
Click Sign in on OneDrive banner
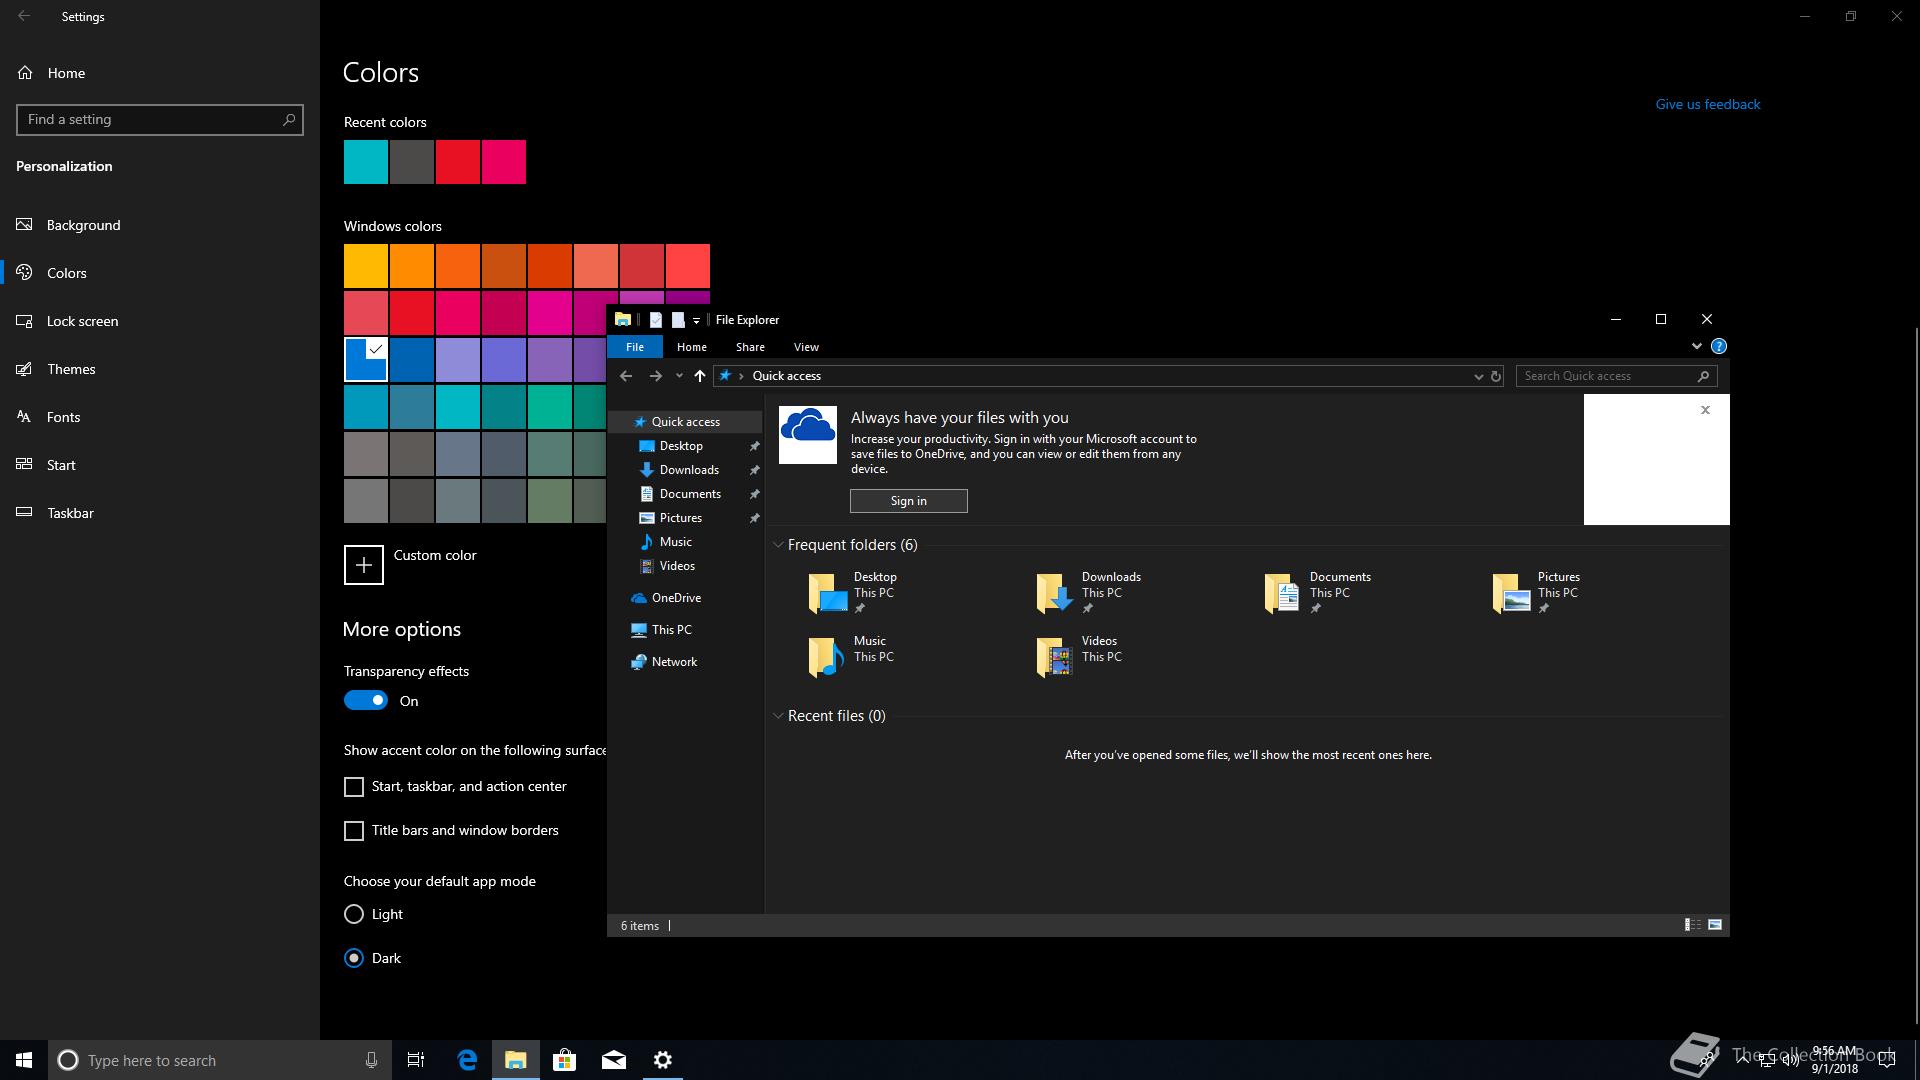coord(909,501)
